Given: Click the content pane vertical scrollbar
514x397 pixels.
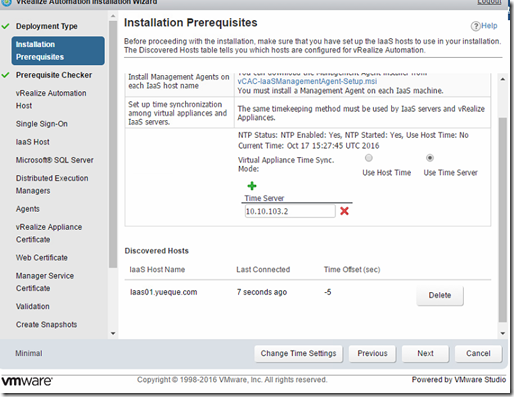Looking at the screenshot, I should [x=503, y=220].
